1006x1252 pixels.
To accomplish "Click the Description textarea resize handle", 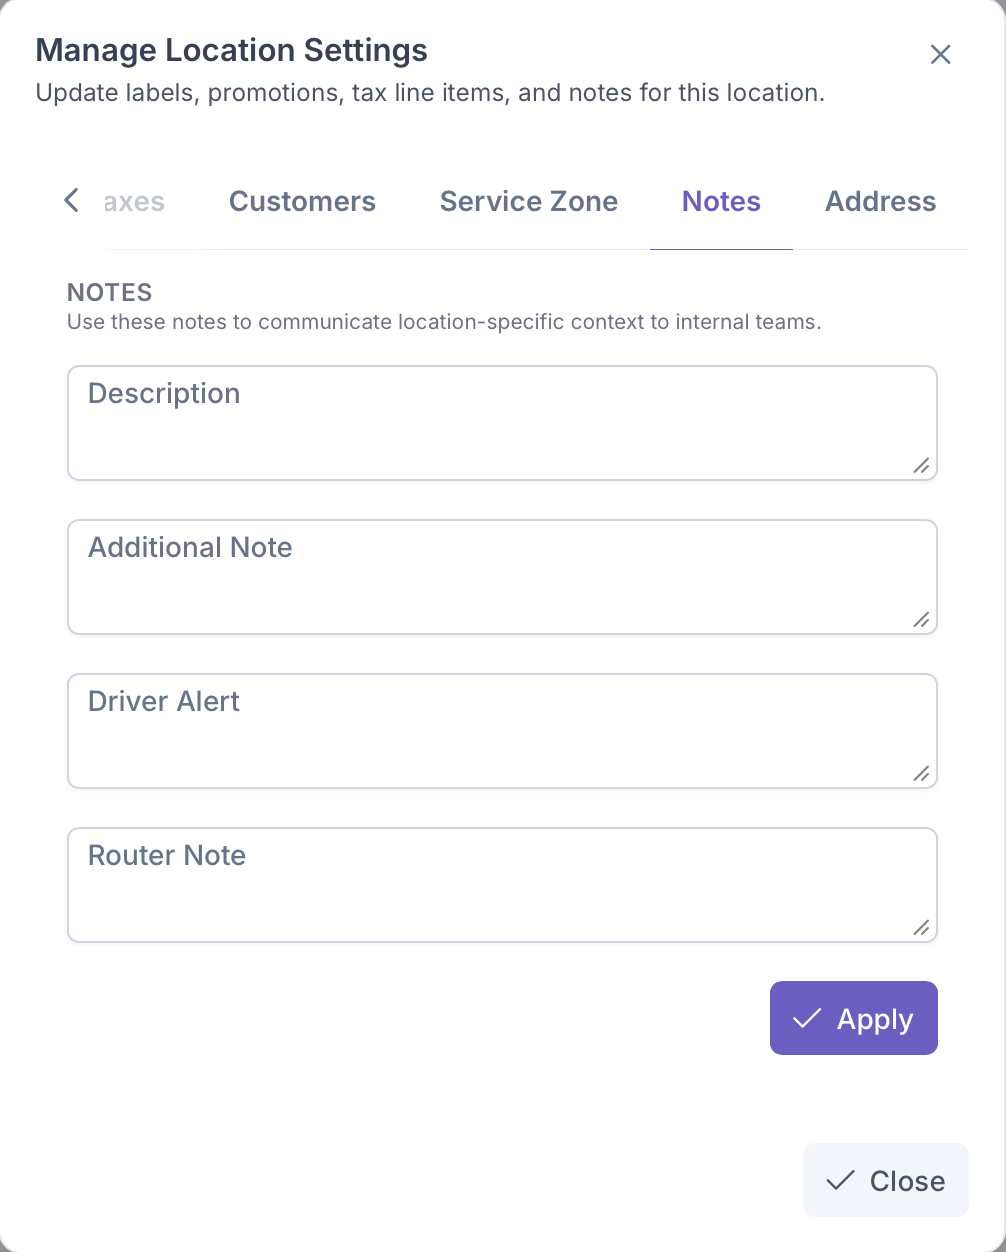I will [x=921, y=465].
